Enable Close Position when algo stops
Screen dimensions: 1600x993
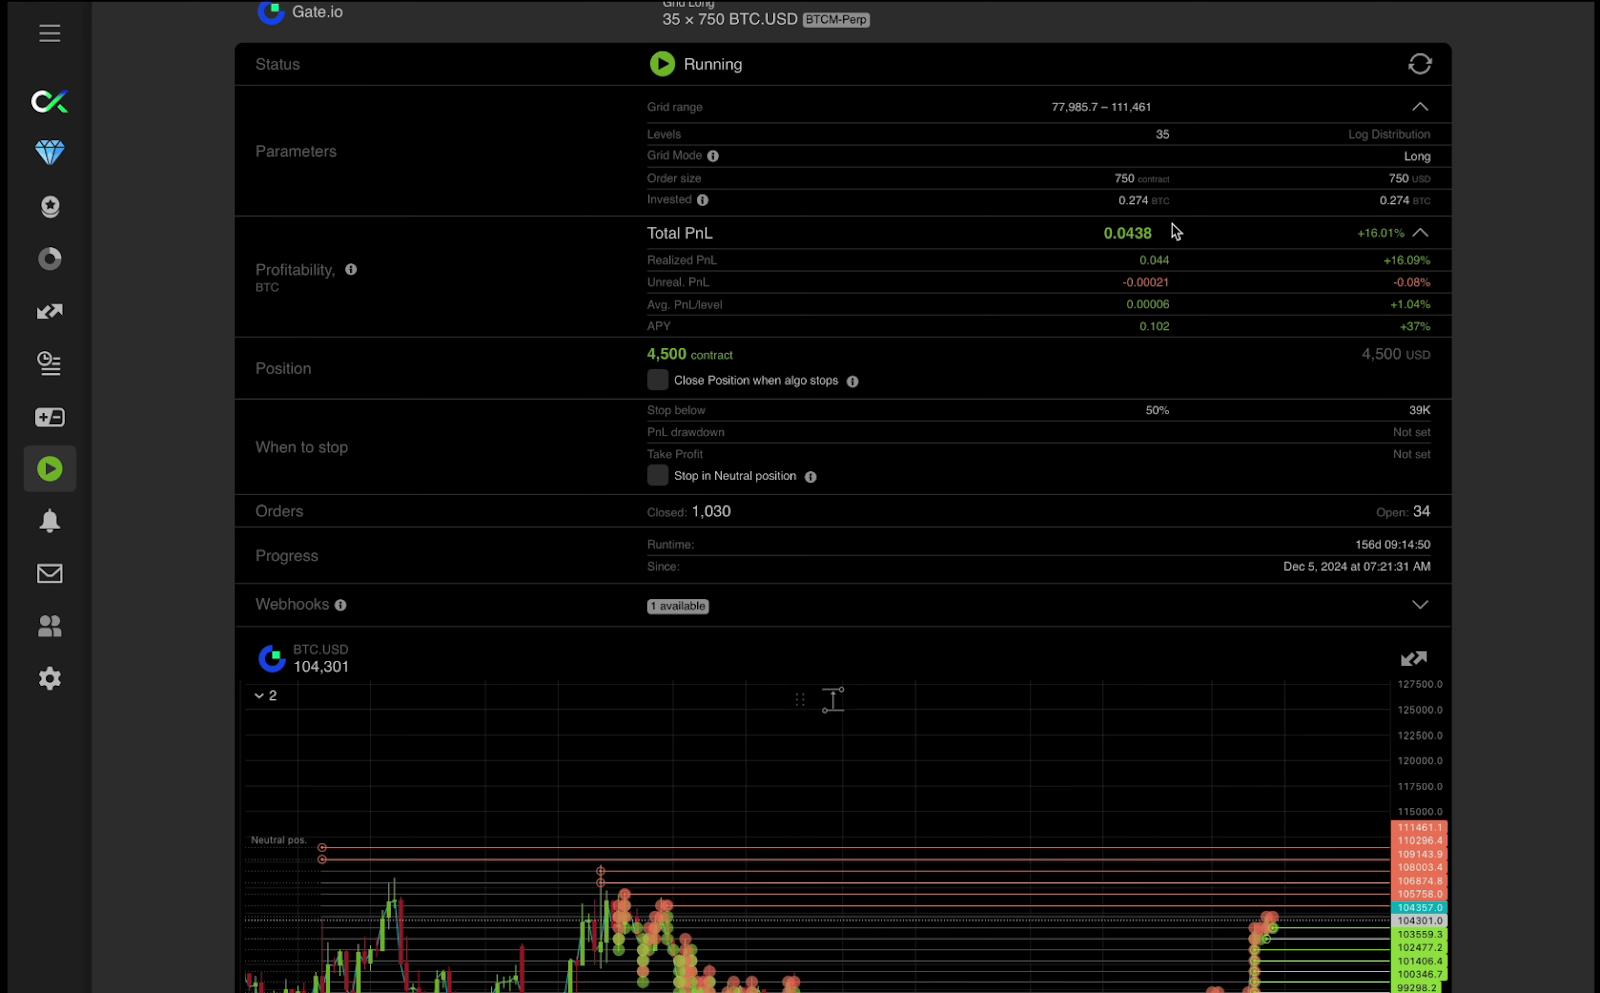tap(657, 380)
